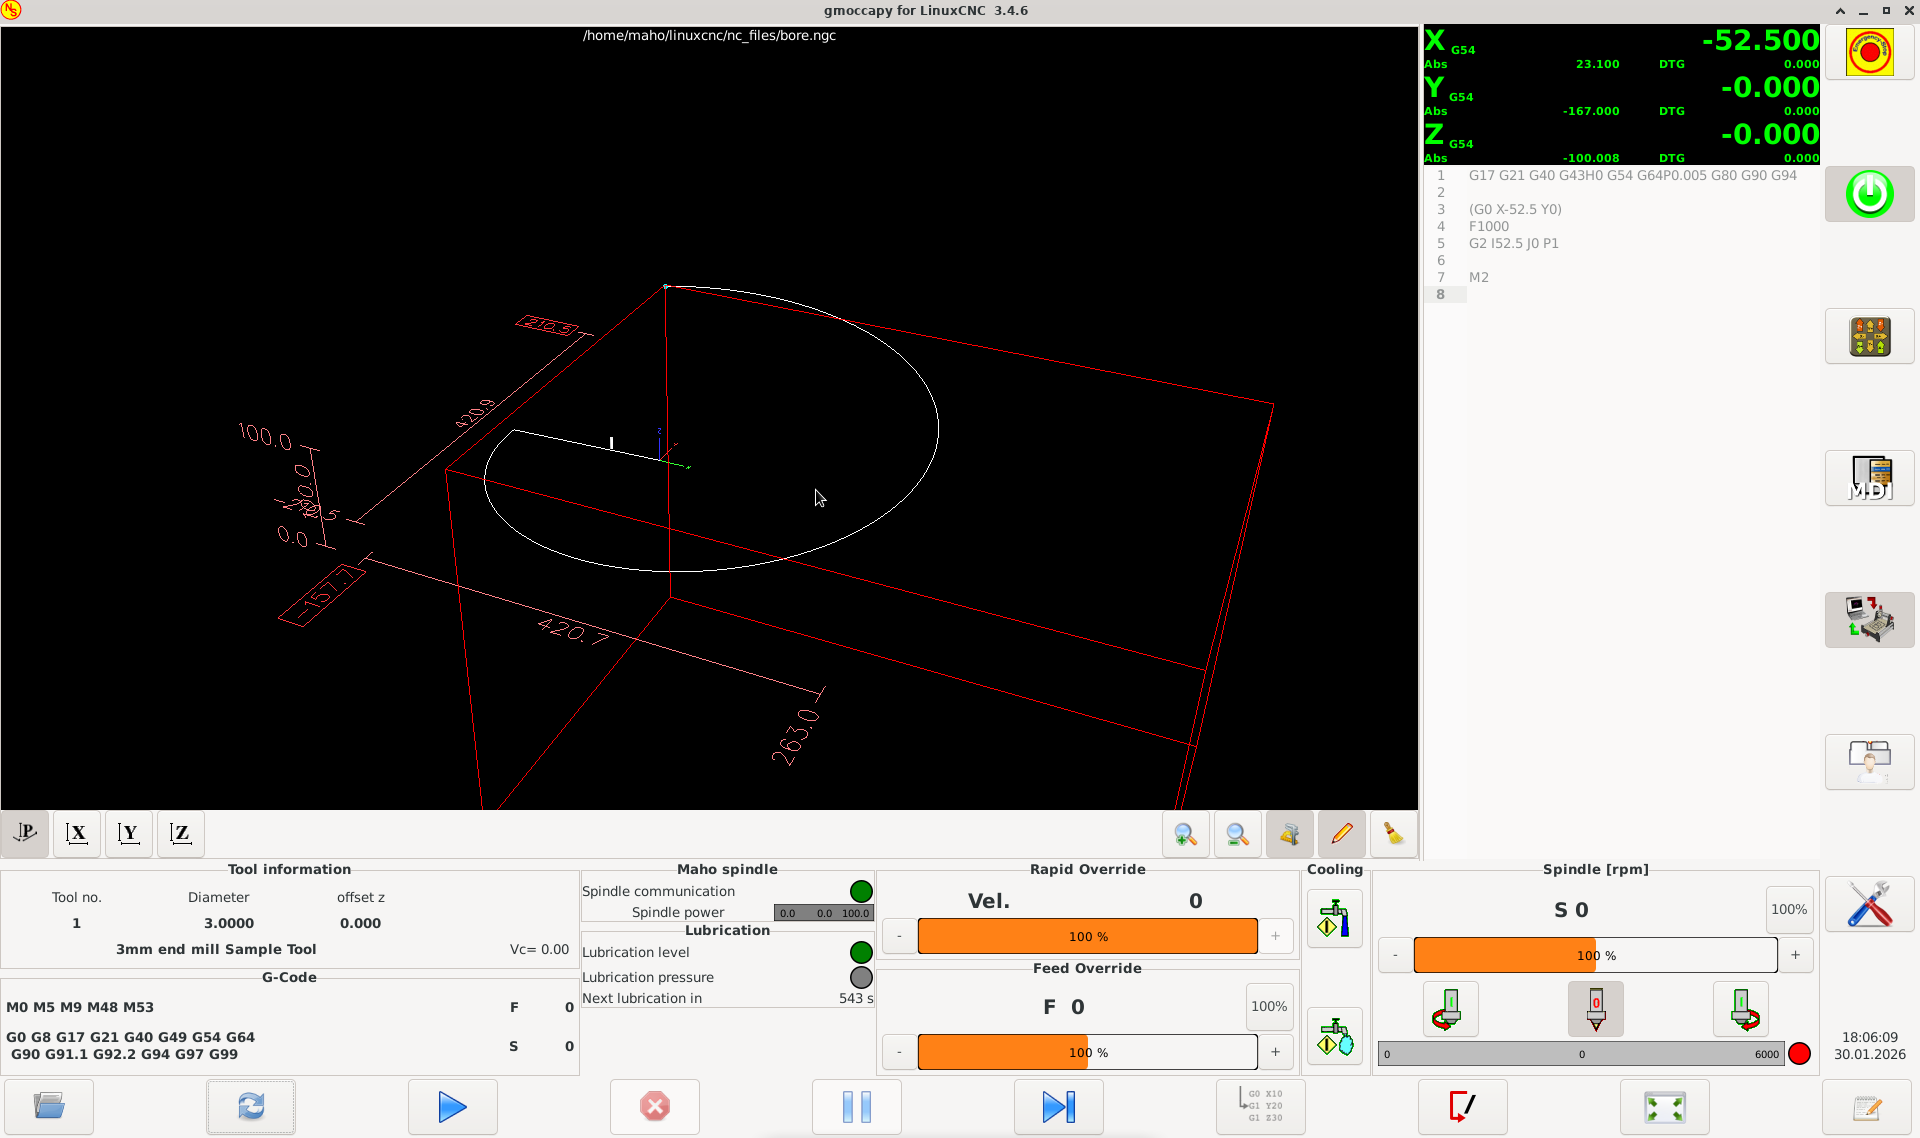
Task: Reset feed override to 100%
Action: [1268, 1007]
